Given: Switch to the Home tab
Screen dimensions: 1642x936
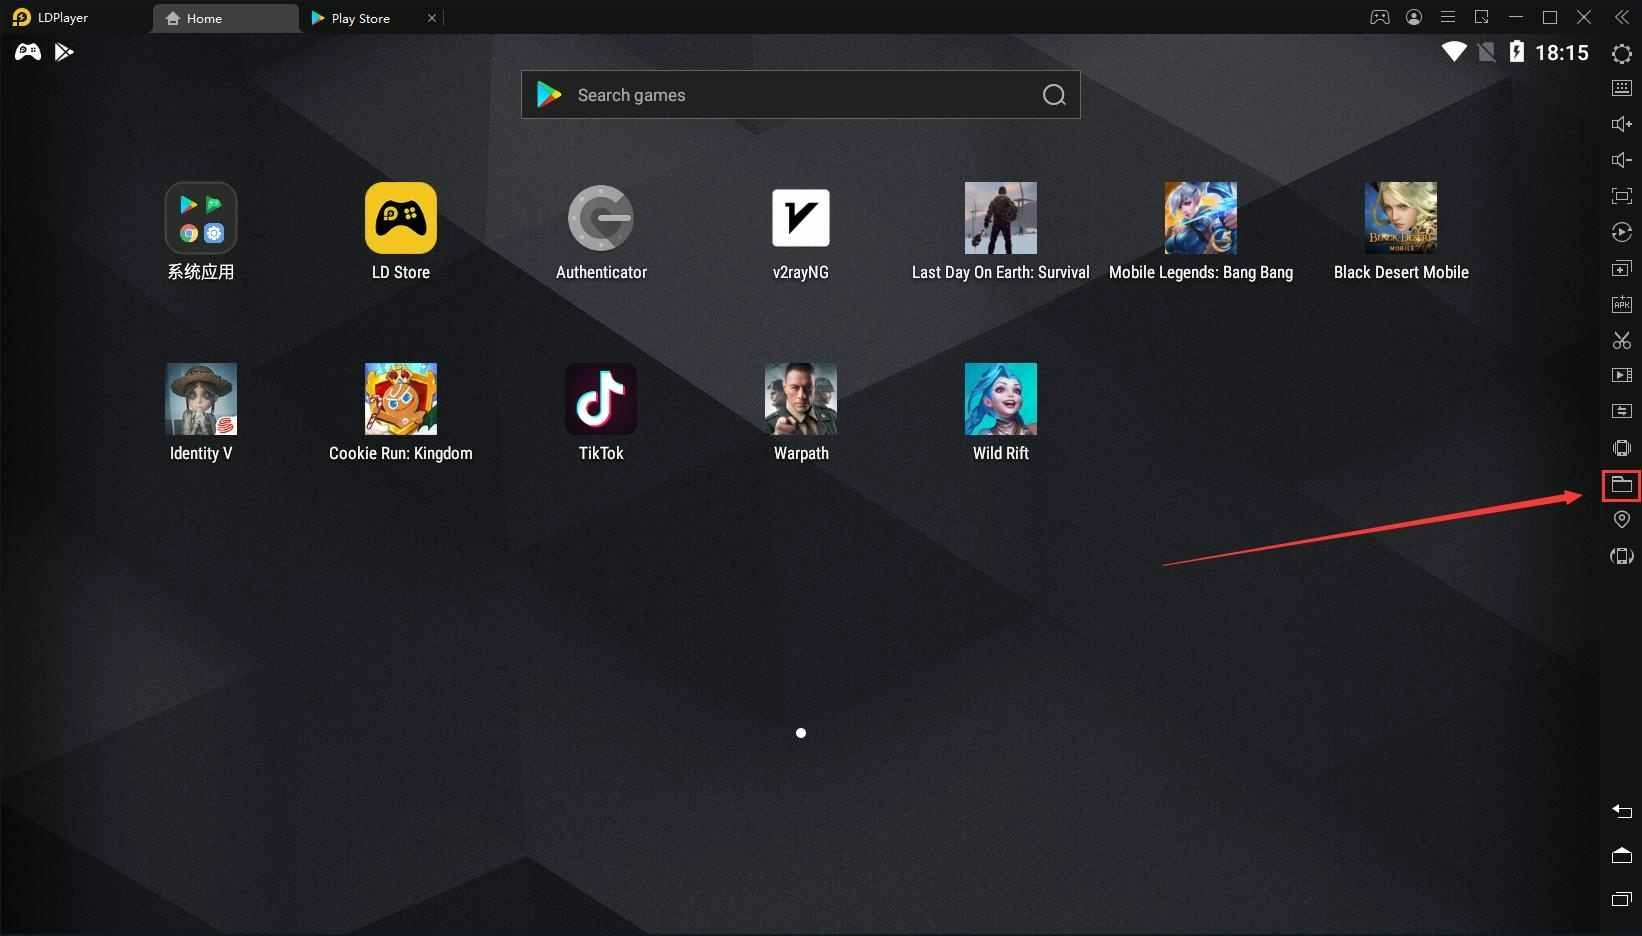Looking at the screenshot, I should [x=225, y=18].
